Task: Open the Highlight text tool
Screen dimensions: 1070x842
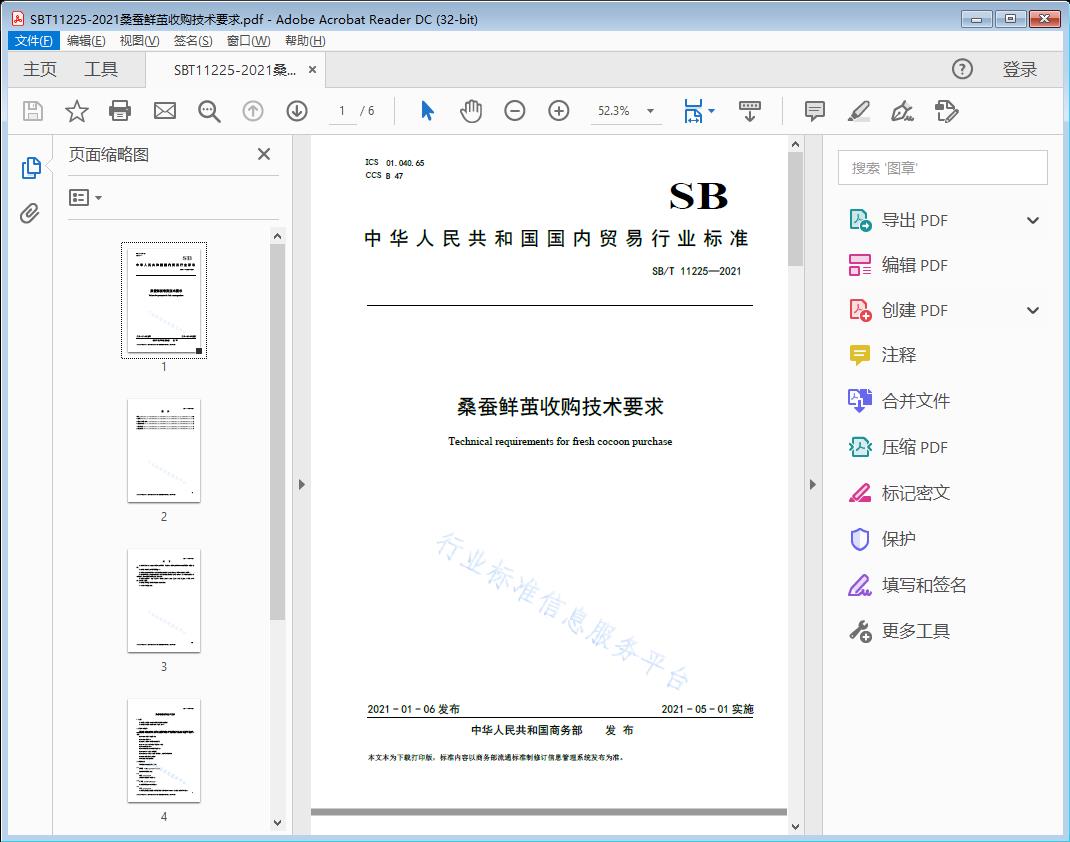Action: click(858, 111)
